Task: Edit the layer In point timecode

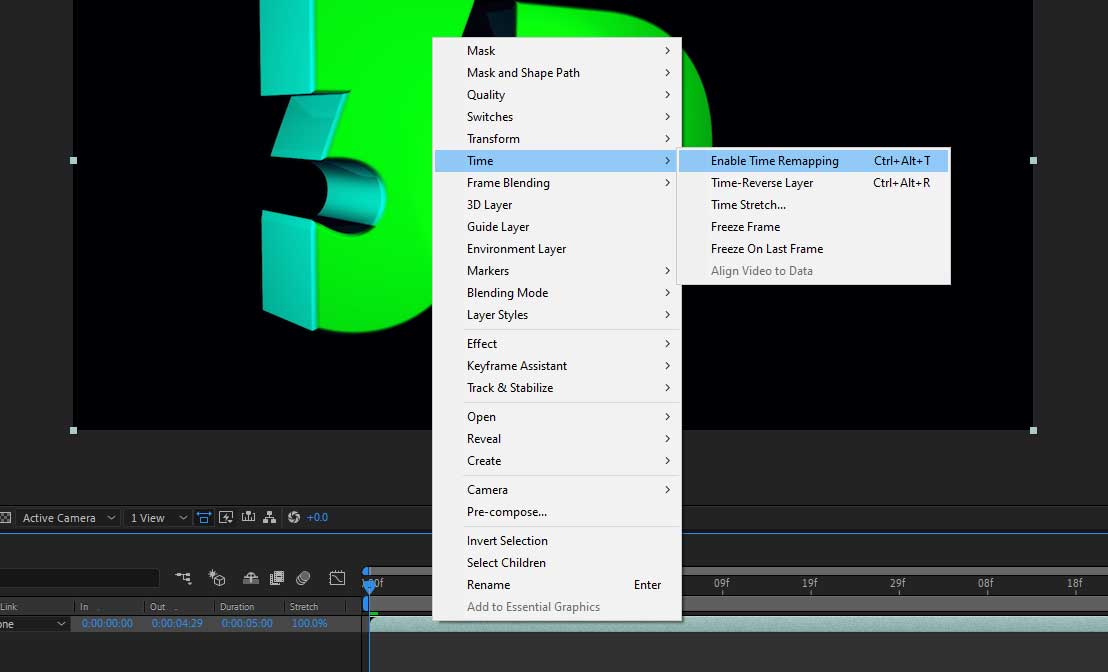Action: [x=106, y=623]
